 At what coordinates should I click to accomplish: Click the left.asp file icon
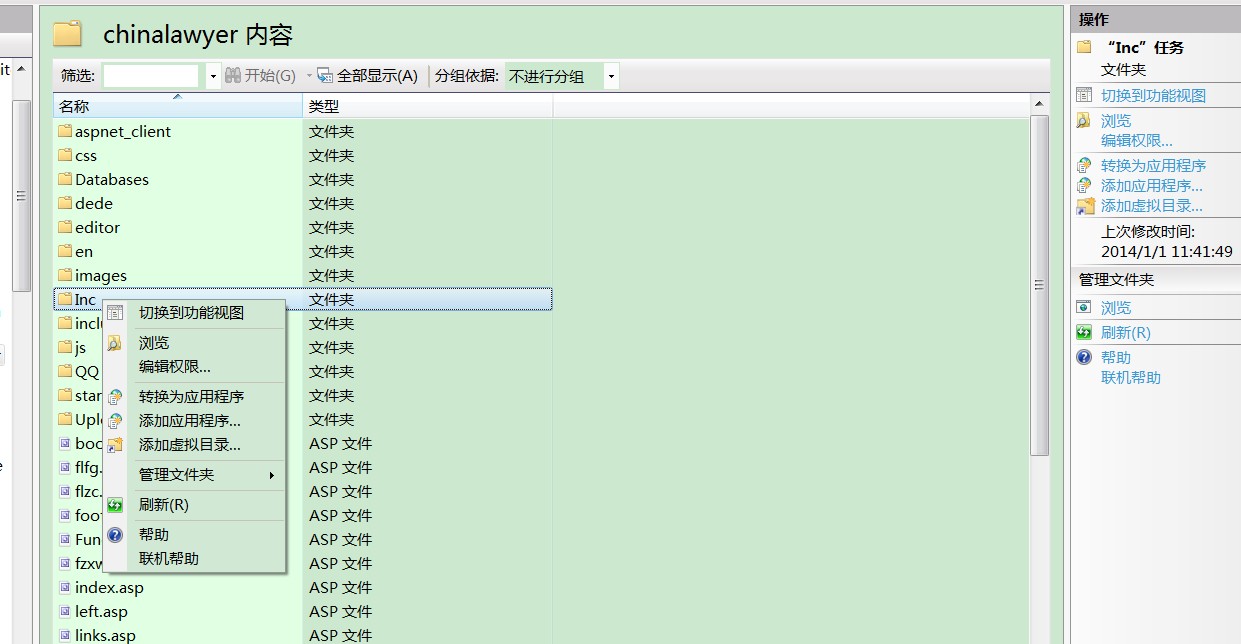[x=65, y=611]
